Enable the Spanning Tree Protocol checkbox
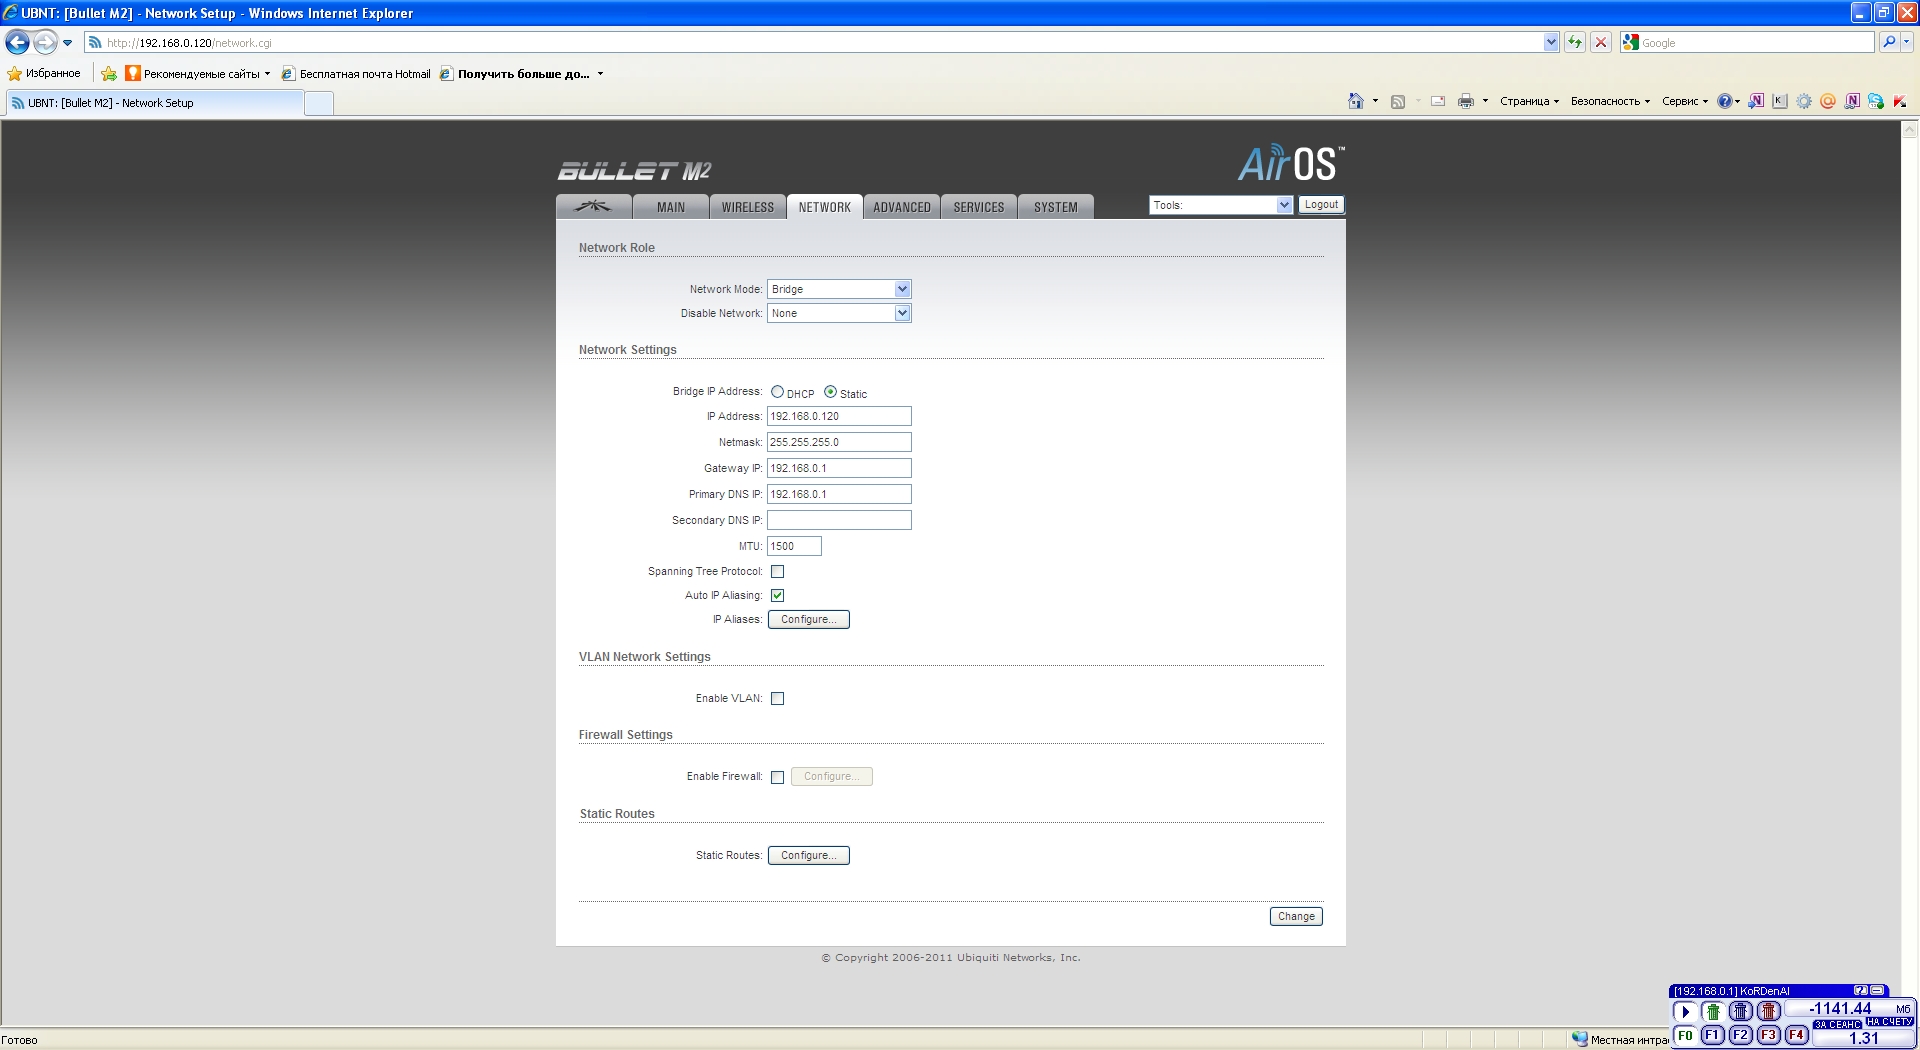This screenshot has width=1920, height=1050. 777,572
